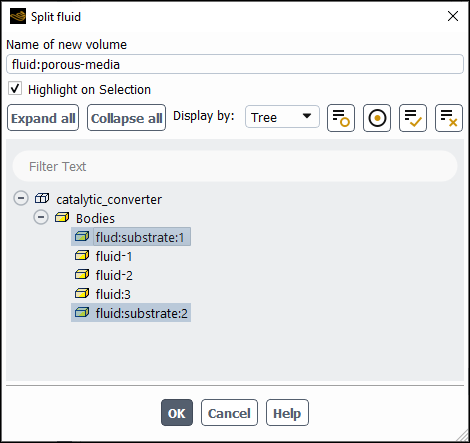
Task: Select fluid-1 in the tree
Action: click(114, 256)
